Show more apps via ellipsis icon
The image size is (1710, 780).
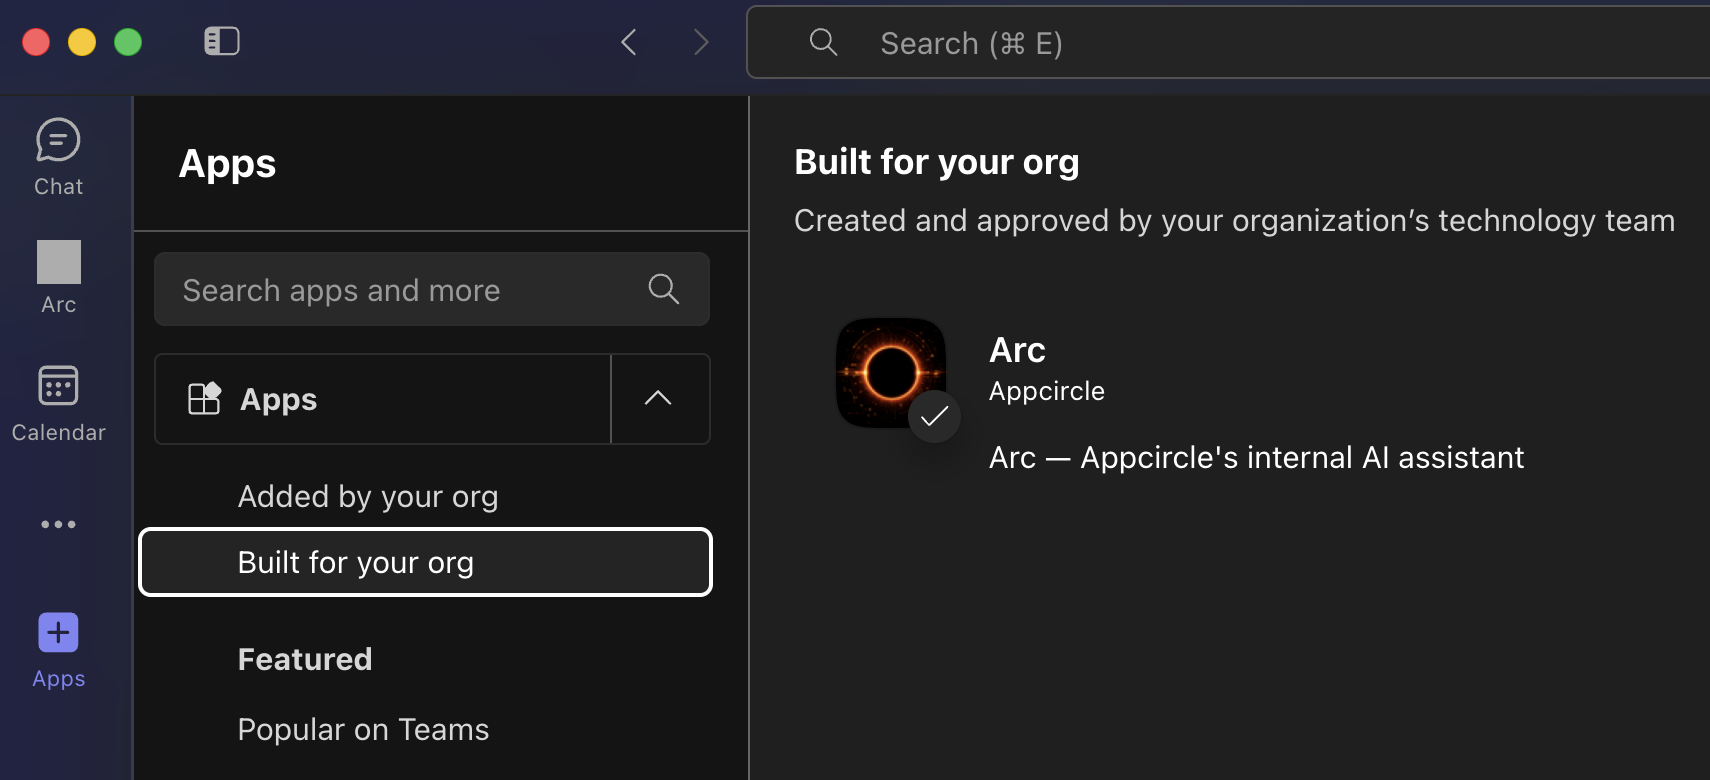[58, 524]
